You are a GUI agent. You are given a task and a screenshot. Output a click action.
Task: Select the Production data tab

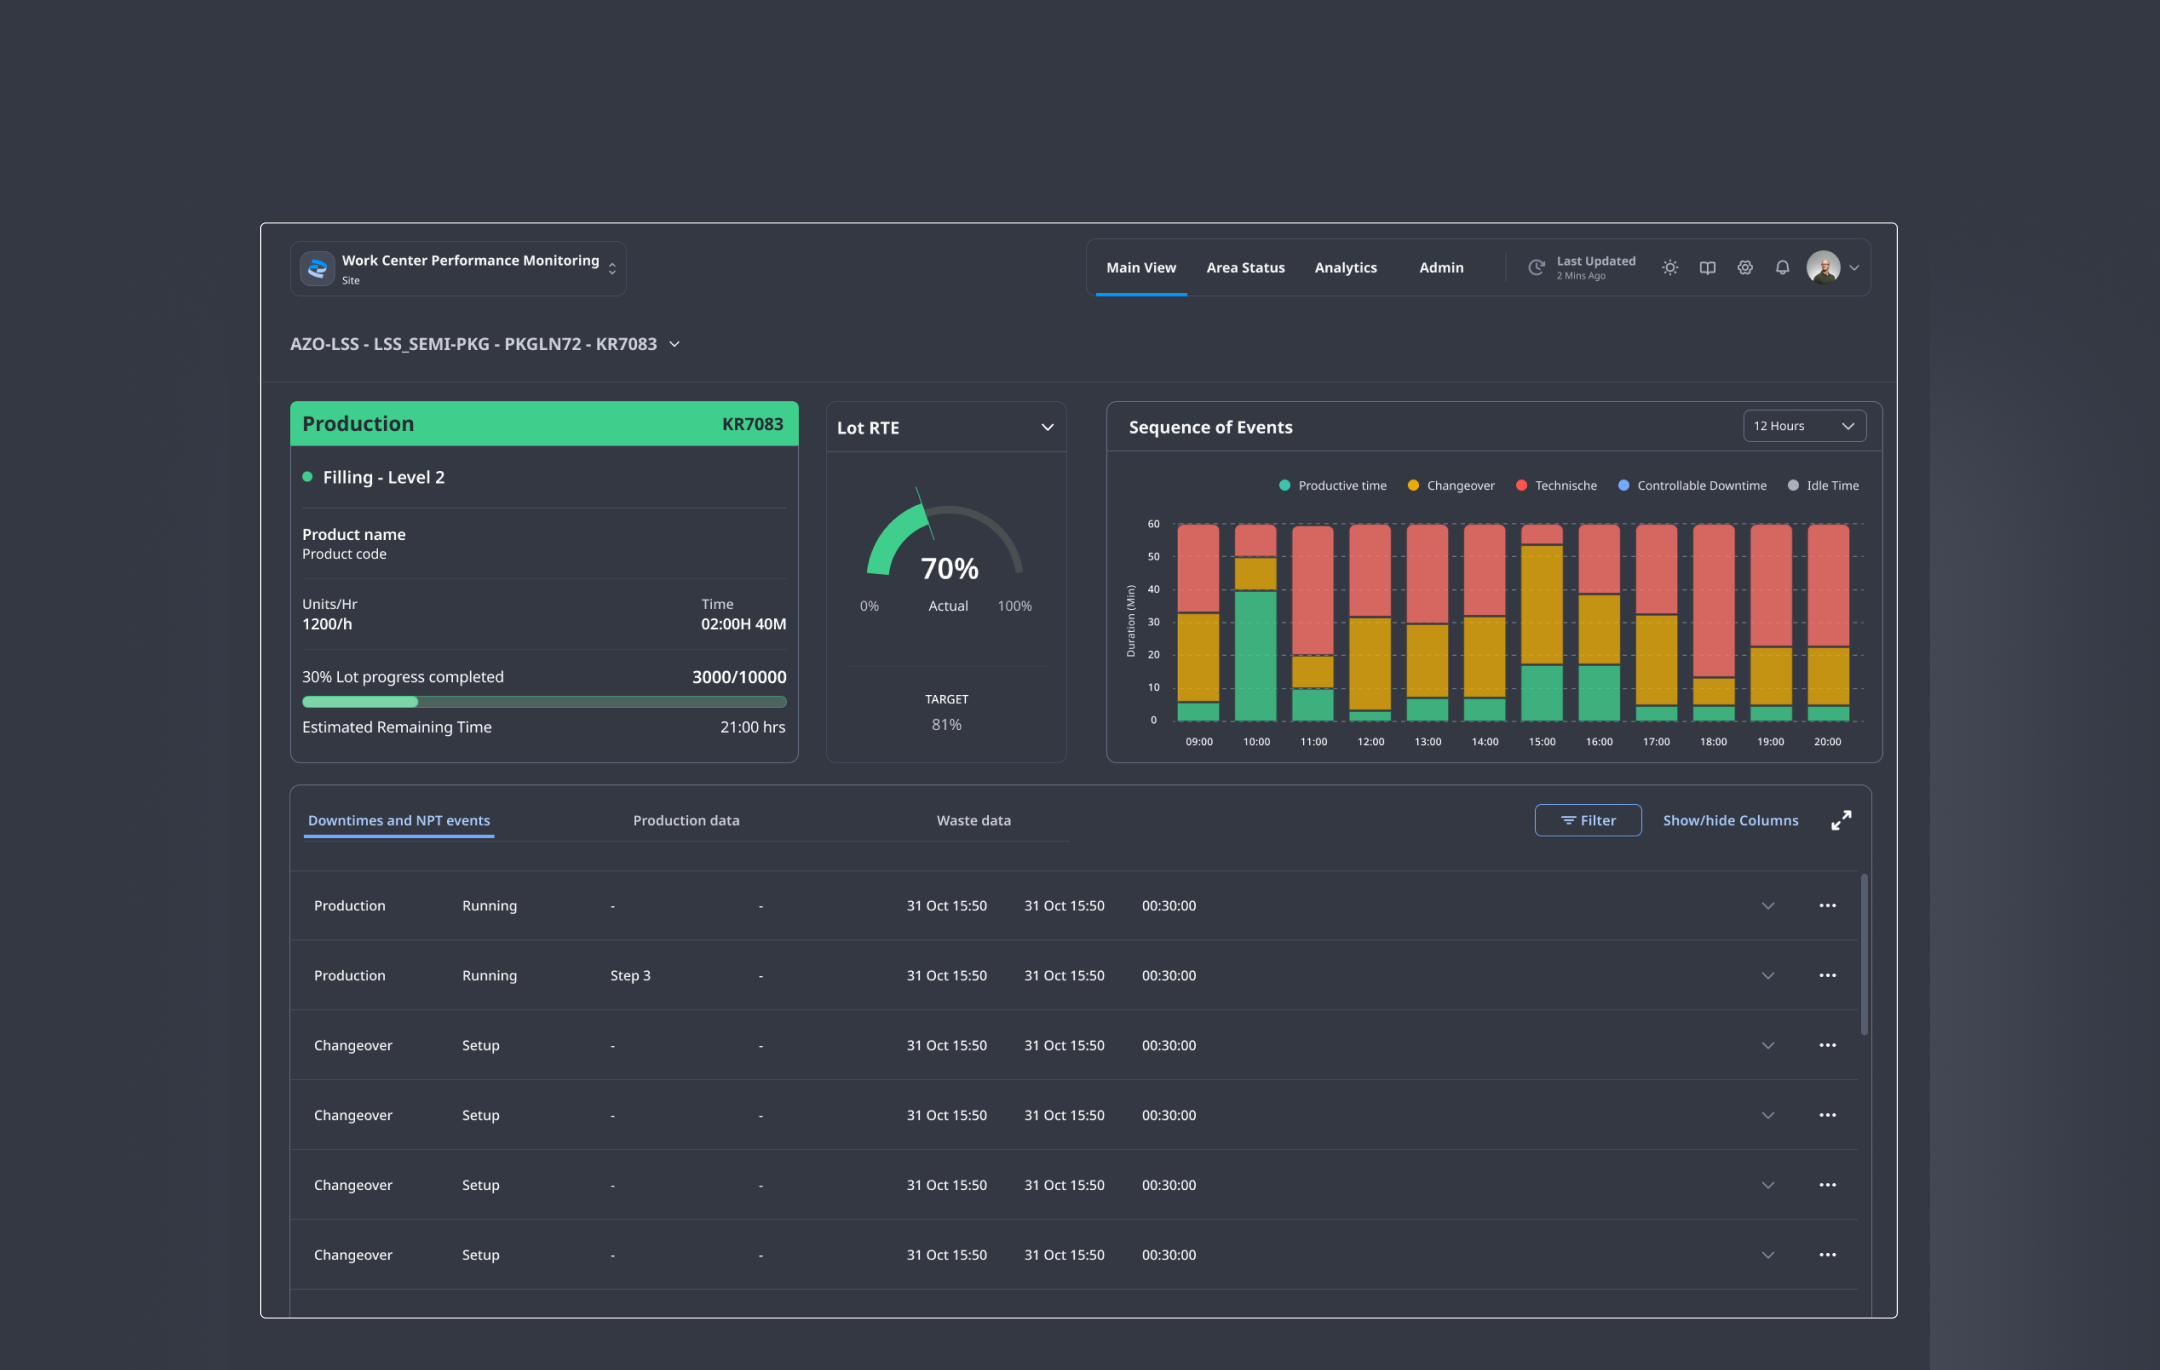pyautogui.click(x=686, y=821)
